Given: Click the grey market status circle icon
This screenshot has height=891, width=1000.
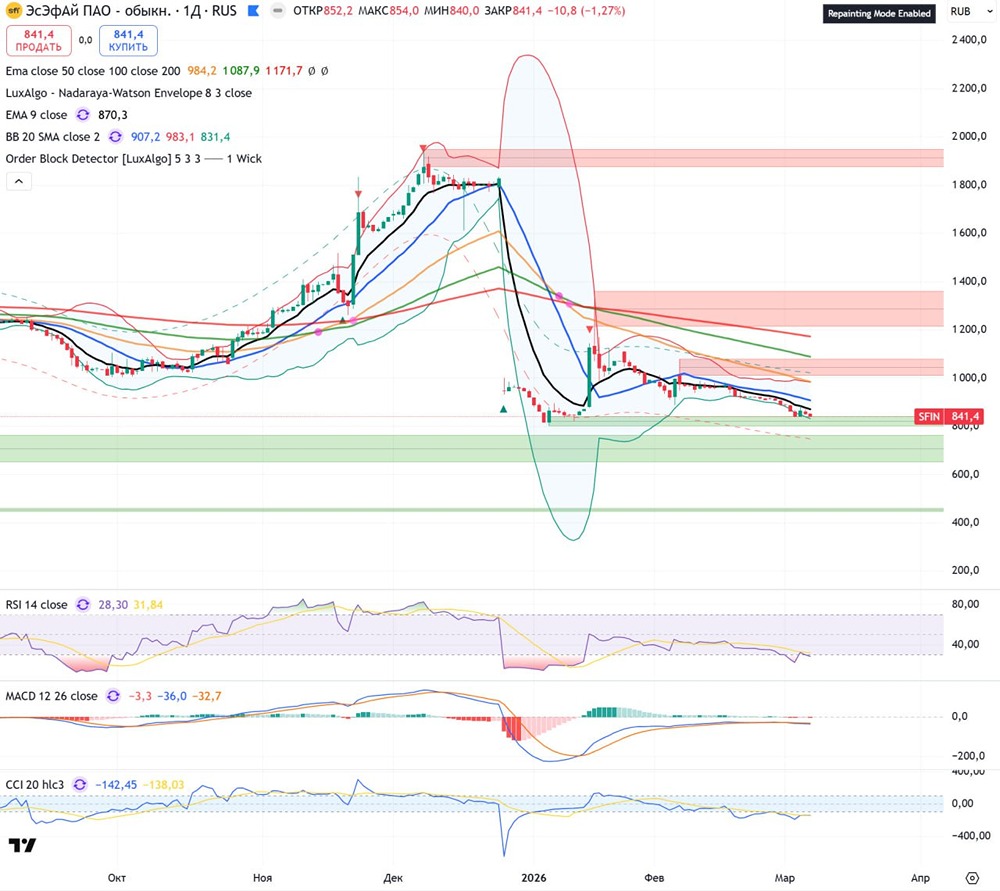Looking at the screenshot, I should click(x=277, y=11).
